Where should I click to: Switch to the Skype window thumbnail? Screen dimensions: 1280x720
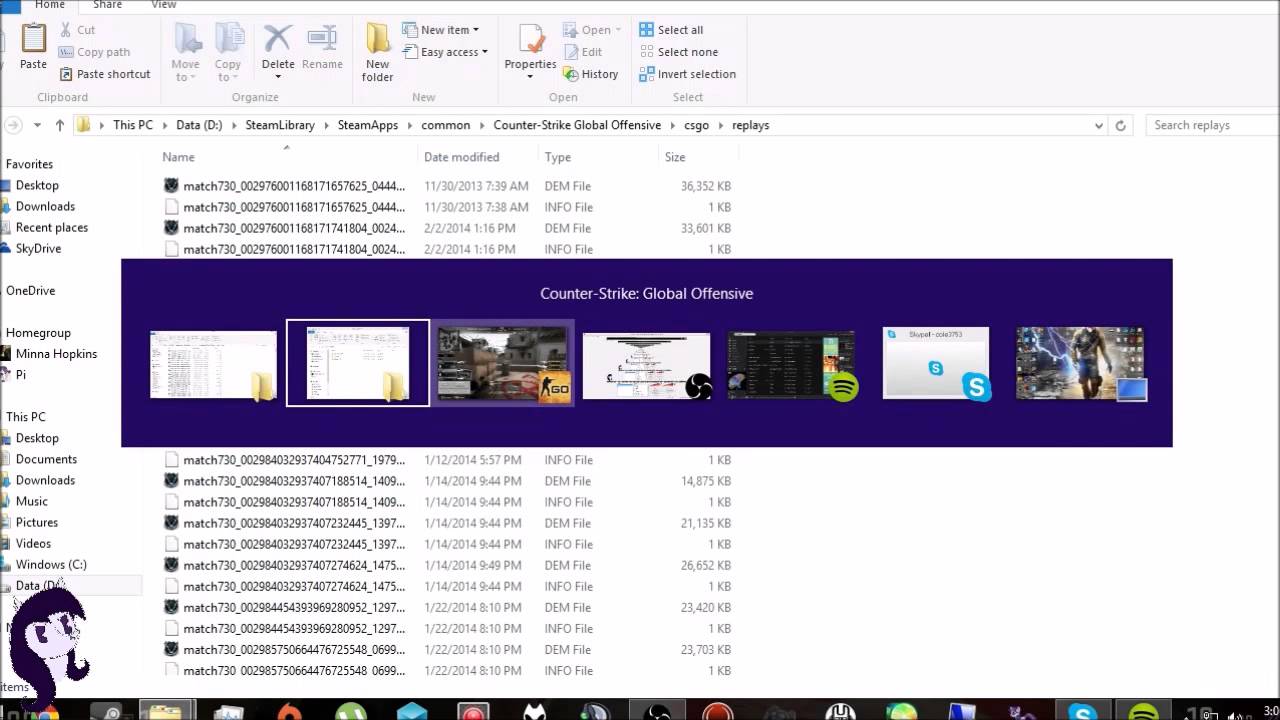(936, 364)
